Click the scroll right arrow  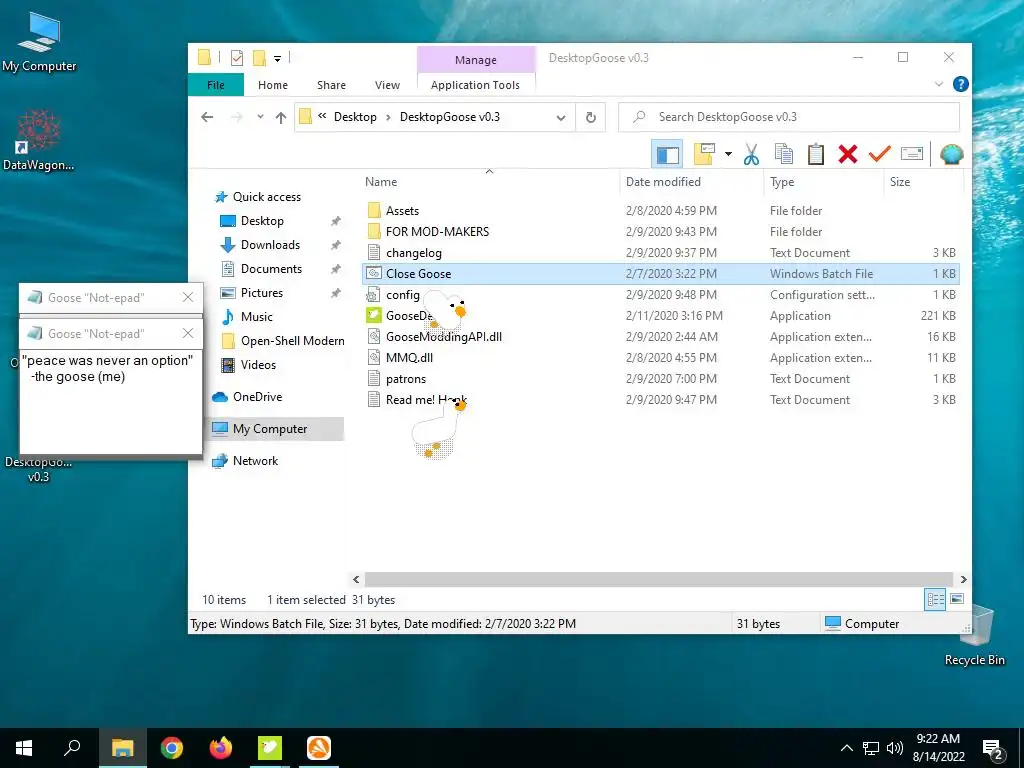coord(963,579)
